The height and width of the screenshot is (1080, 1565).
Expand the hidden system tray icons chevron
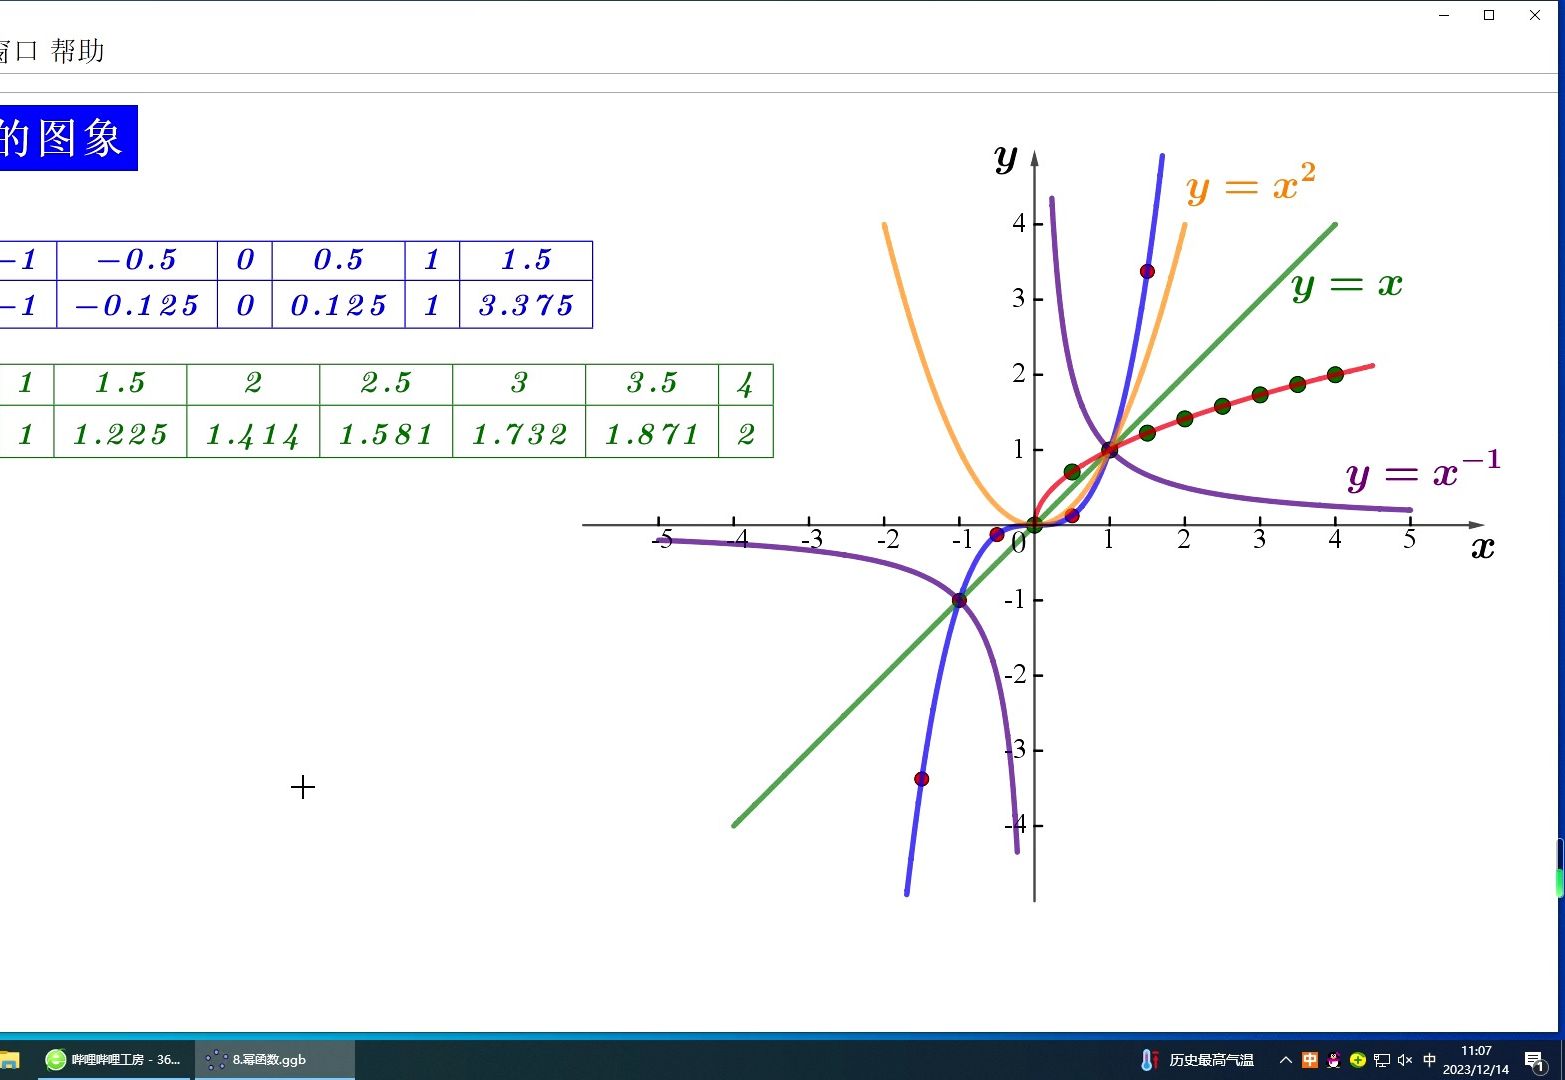pos(1286,1060)
